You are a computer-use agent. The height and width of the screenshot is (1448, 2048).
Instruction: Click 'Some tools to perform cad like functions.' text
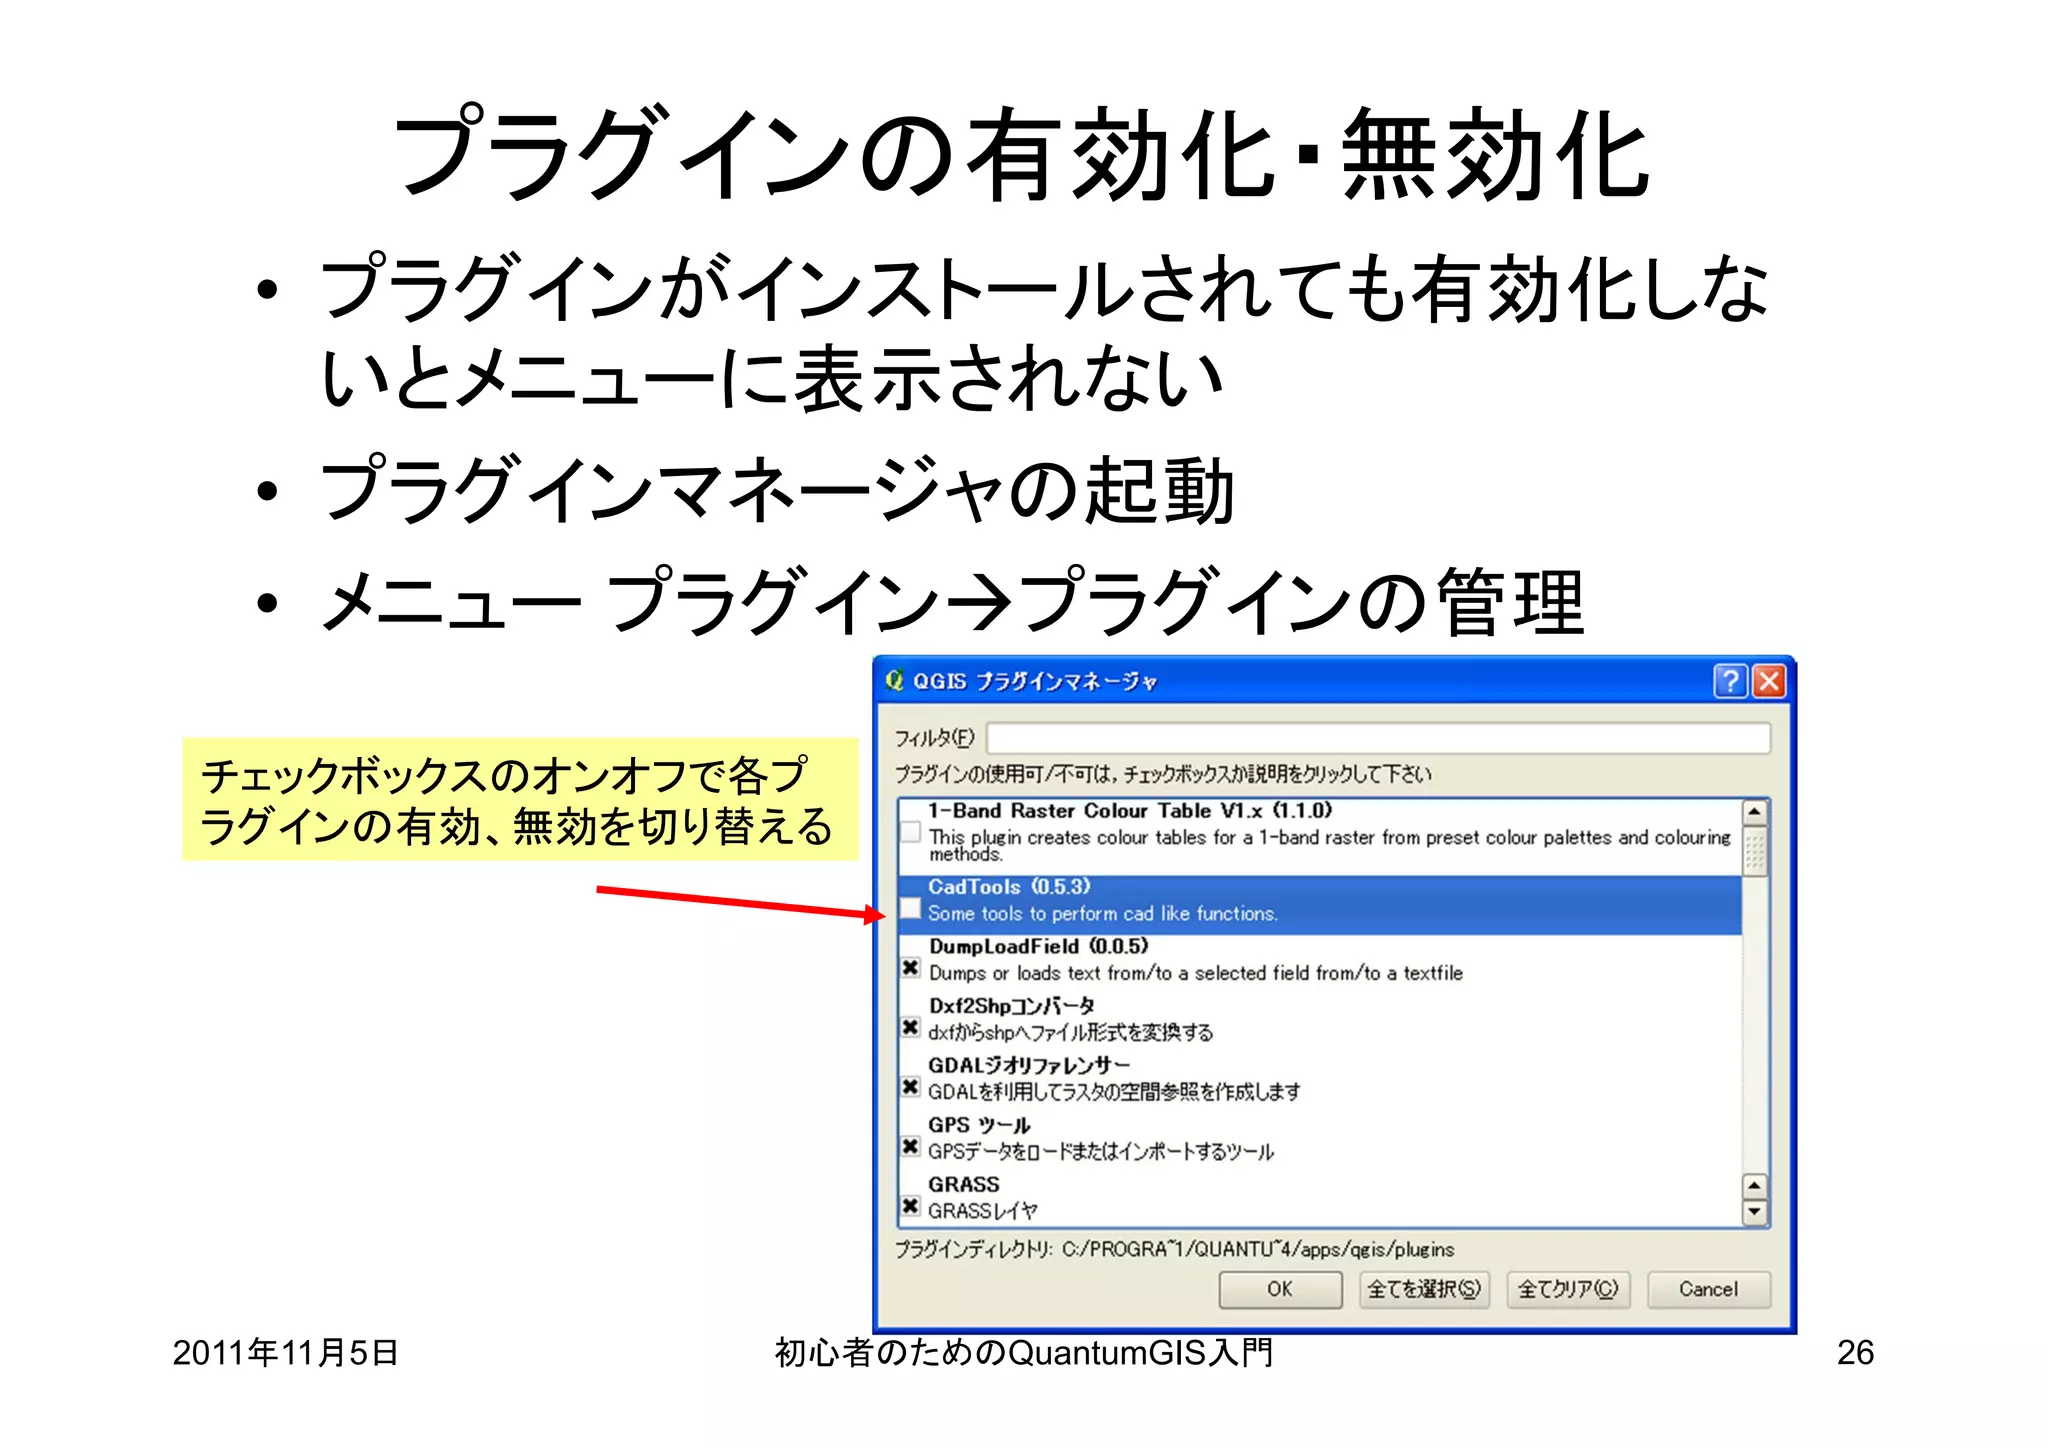click(x=1102, y=913)
